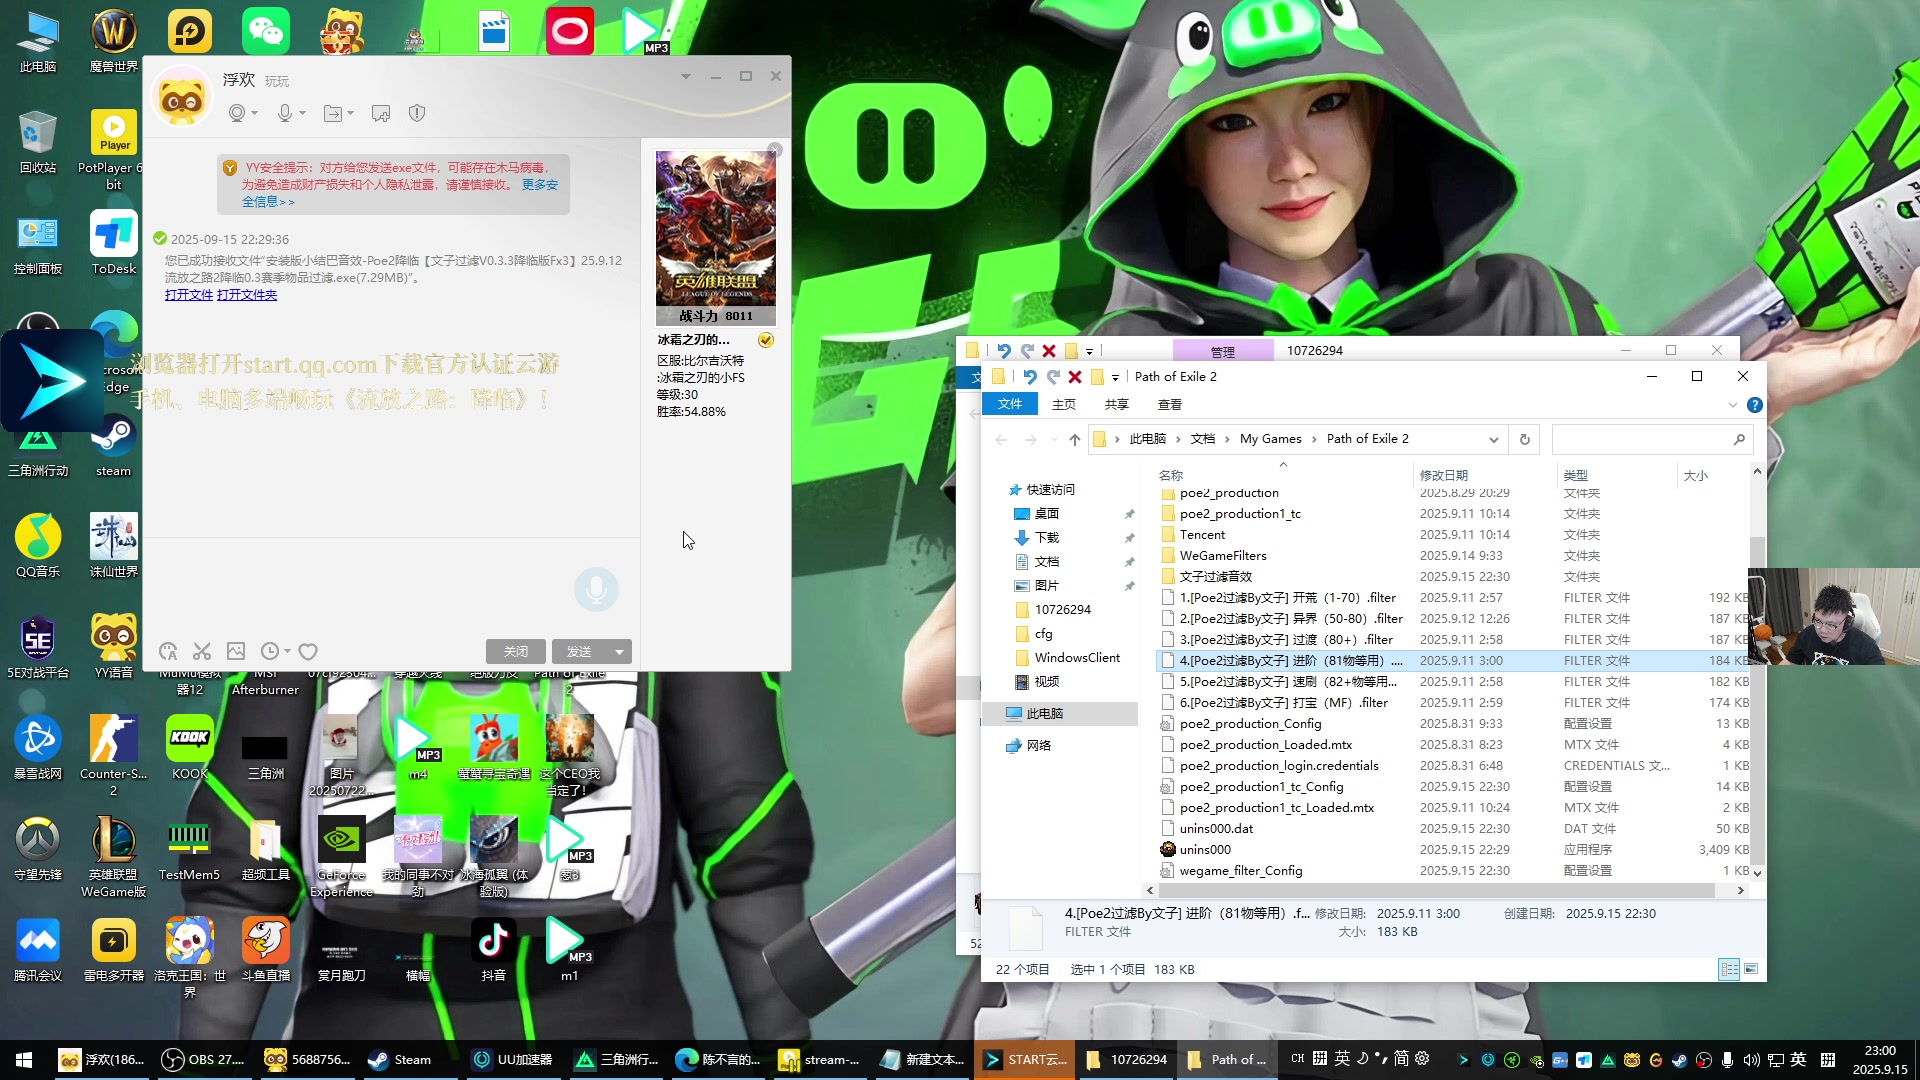The width and height of the screenshot is (1920, 1080).
Task: Expand the ribbon with the chevron
Action: coord(1733,405)
